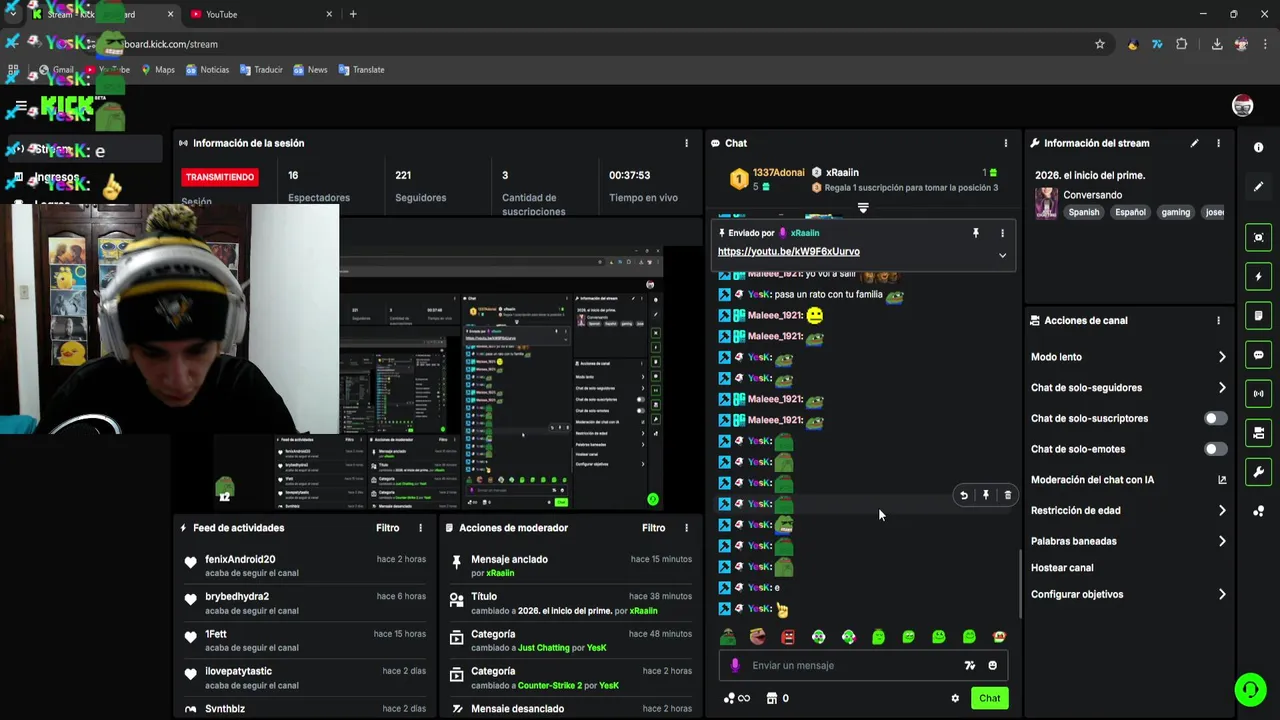
Task: Open the emoji picker in message box
Action: [992, 666]
